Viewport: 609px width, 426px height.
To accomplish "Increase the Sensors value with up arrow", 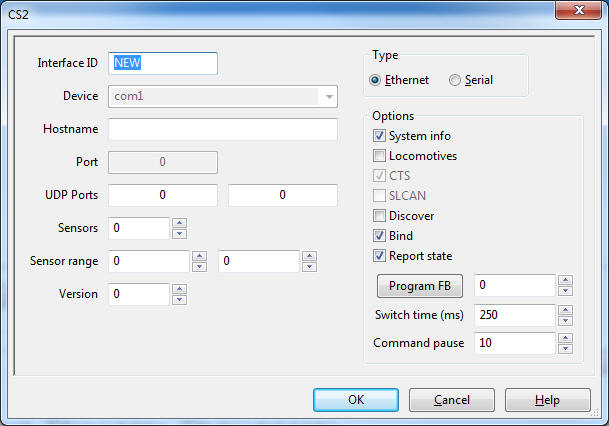I will [x=179, y=223].
